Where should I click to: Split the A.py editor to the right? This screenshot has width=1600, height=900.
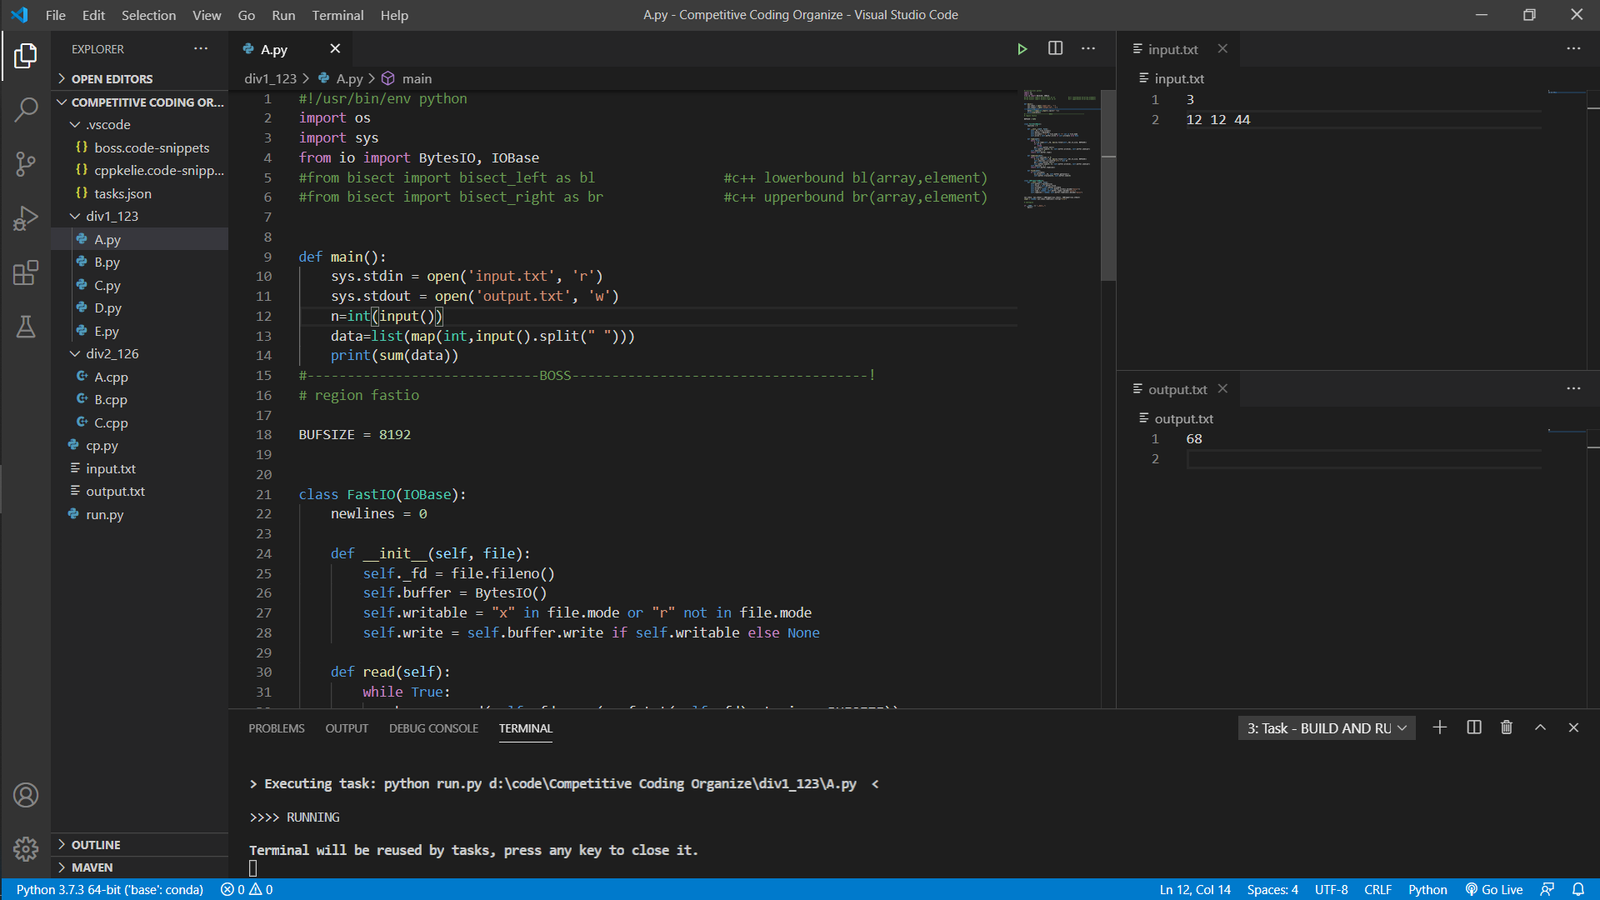pyautogui.click(x=1055, y=49)
